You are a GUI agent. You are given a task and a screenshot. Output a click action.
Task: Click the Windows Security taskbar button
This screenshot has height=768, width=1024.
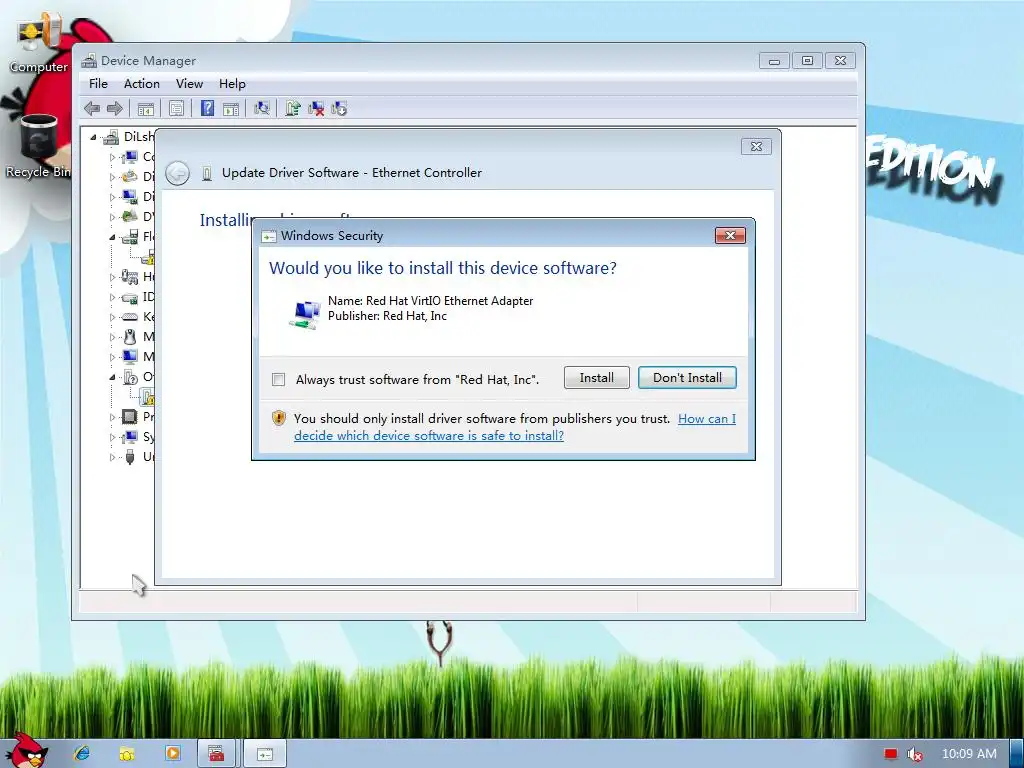click(x=264, y=754)
